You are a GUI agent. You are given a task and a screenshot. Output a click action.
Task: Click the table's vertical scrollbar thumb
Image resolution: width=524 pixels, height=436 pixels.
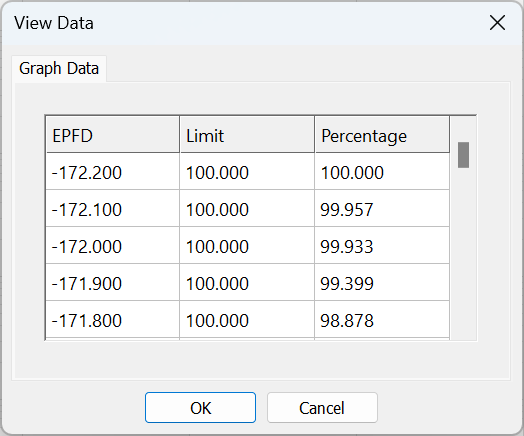coord(464,155)
